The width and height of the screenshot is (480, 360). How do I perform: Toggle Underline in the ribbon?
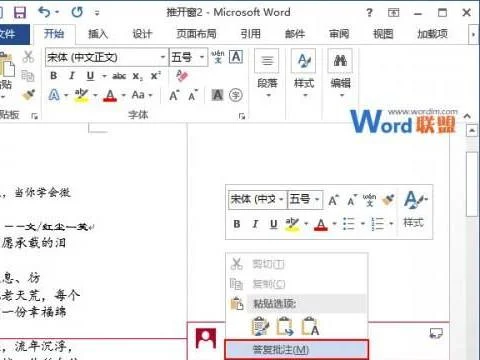[90, 76]
